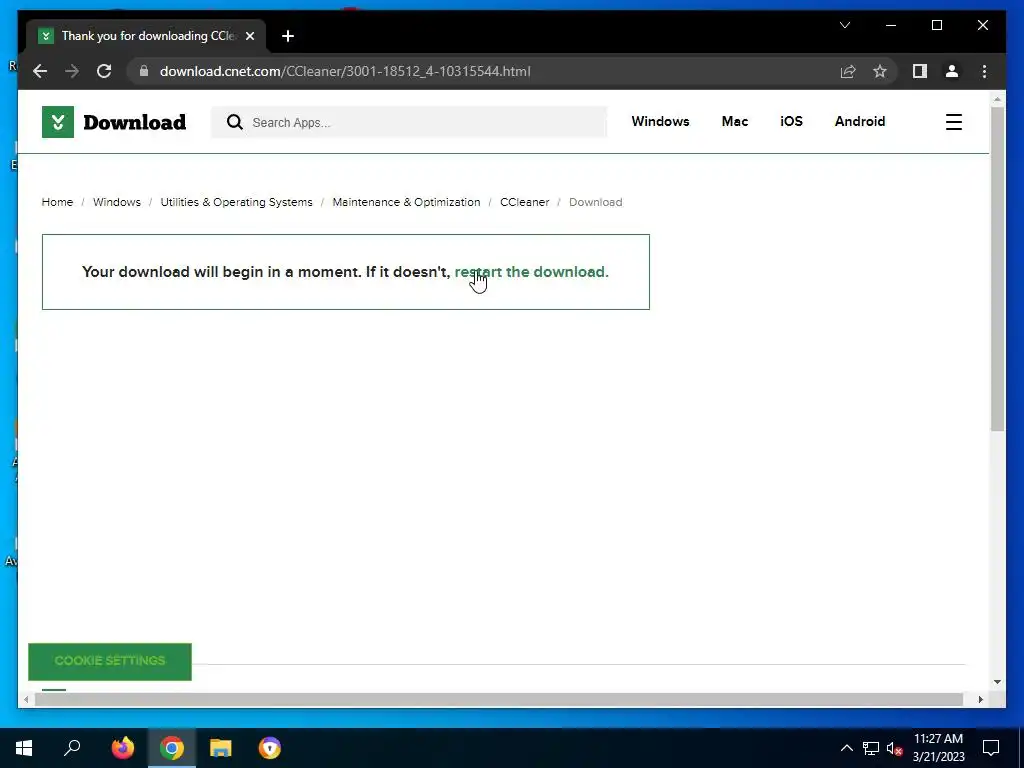Open the CCleaner breadcrumb
Image resolution: width=1024 pixels, height=768 pixels.
coord(524,202)
